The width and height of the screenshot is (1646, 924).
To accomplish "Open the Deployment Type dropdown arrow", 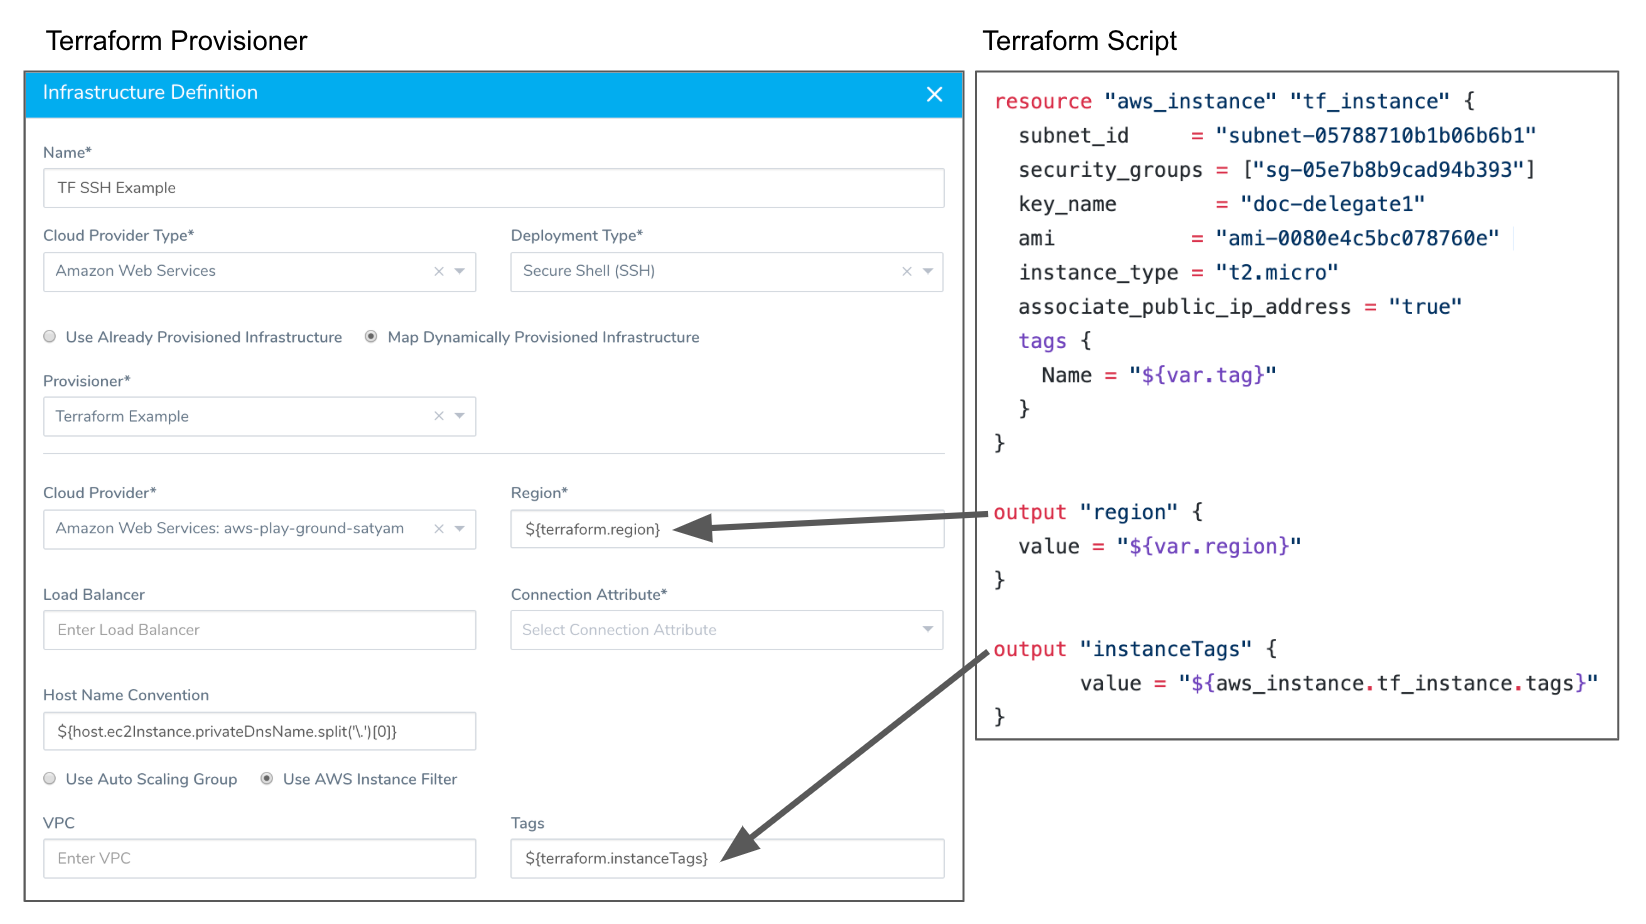I will pos(928,271).
